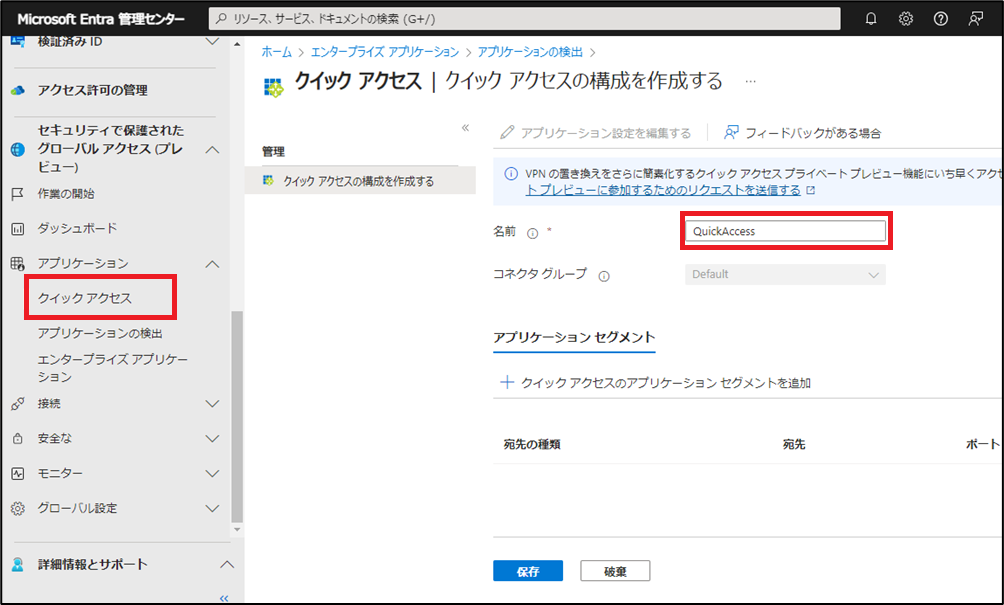The width and height of the screenshot is (1004, 605).
Task: Collapse the 管理 blade menu double chevron
Action: tap(466, 127)
